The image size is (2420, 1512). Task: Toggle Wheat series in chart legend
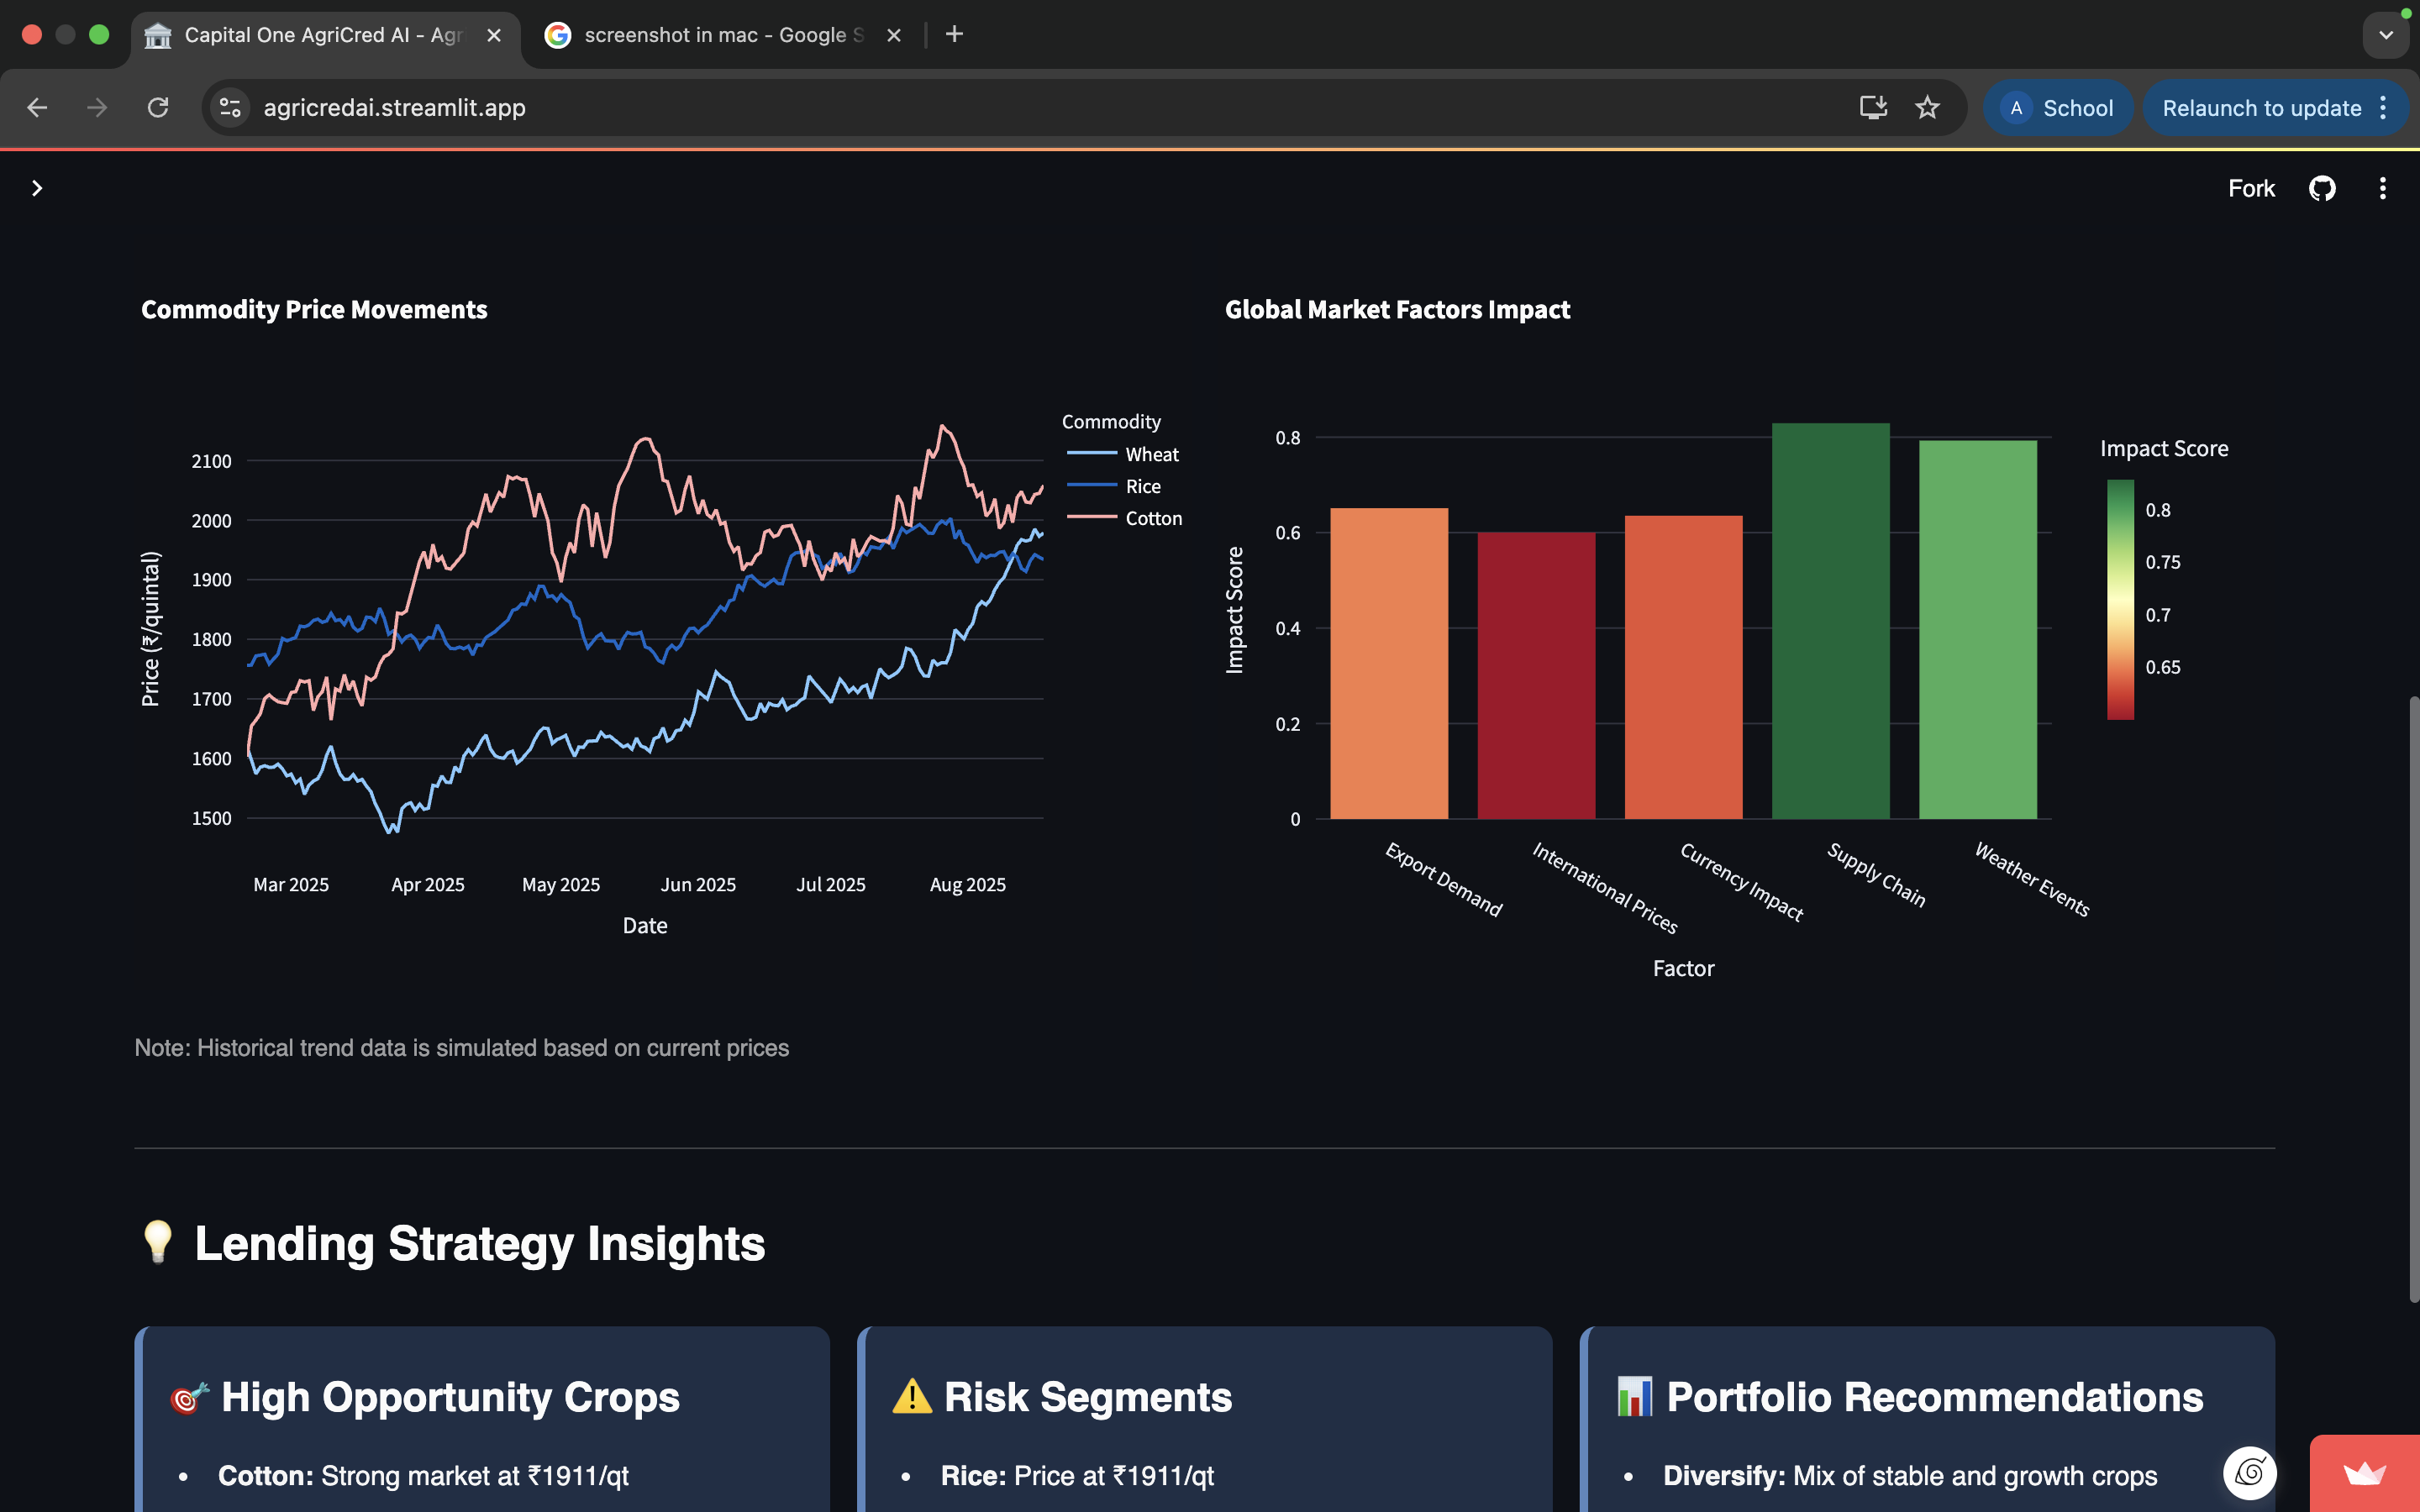tap(1151, 454)
